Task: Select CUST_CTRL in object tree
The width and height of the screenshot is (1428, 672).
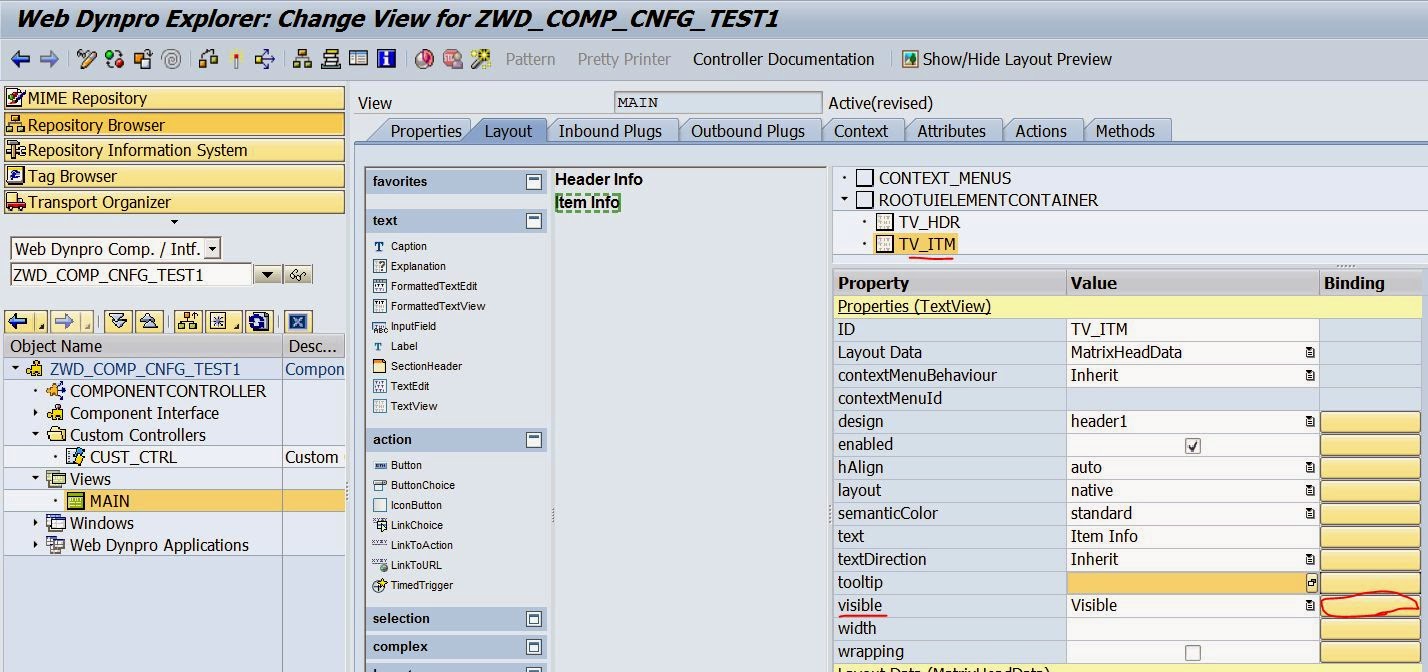Action: point(133,457)
